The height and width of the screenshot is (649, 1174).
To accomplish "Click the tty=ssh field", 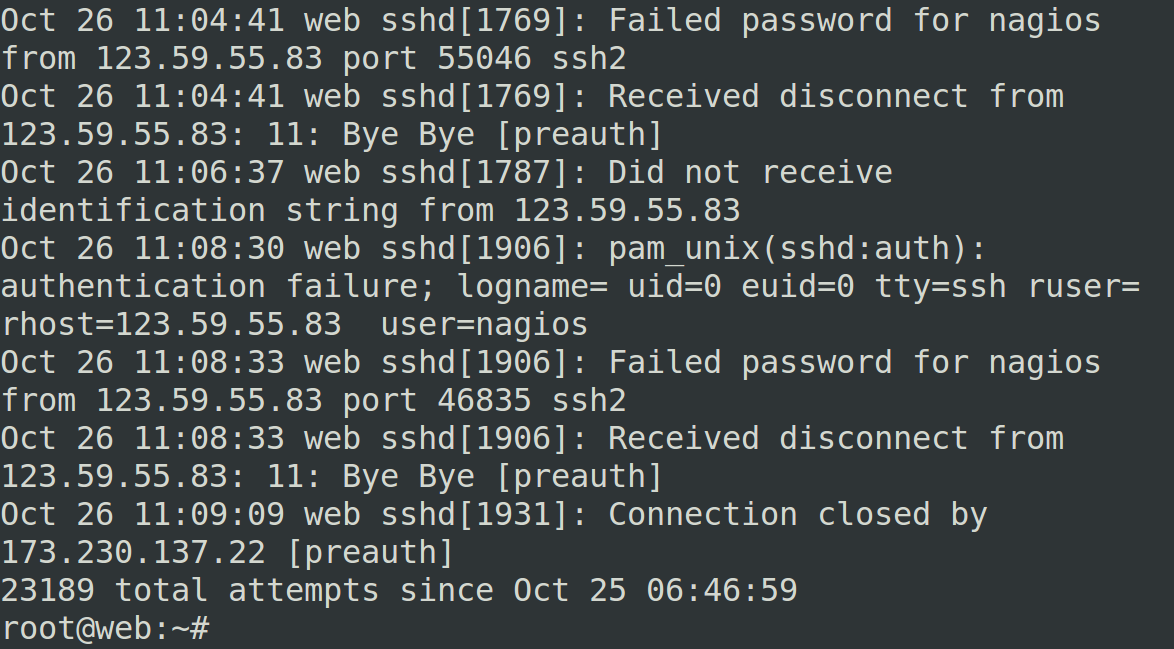I will click(x=940, y=286).
